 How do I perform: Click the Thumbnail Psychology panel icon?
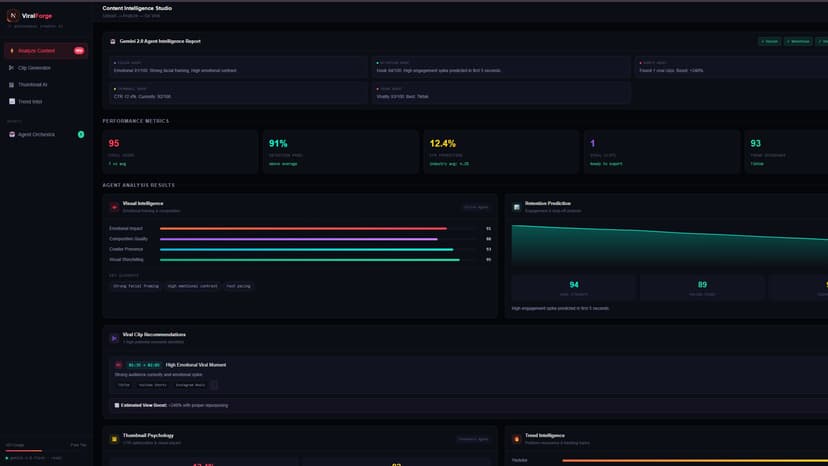pos(114,439)
